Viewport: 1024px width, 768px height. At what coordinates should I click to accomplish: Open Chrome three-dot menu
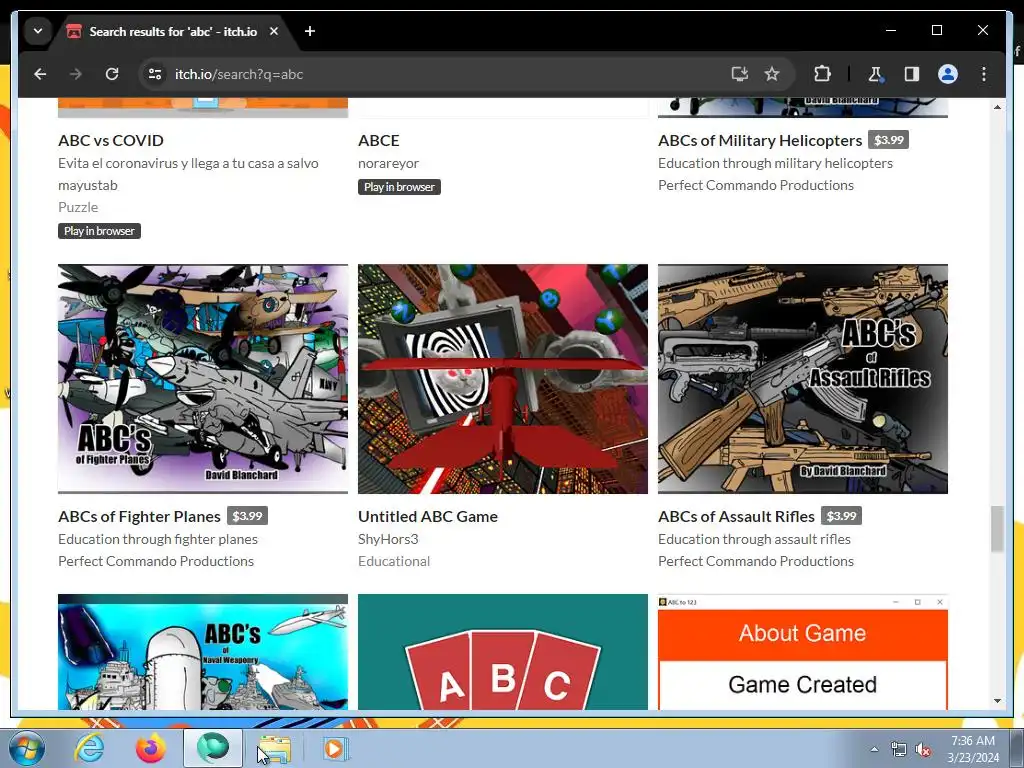click(984, 74)
